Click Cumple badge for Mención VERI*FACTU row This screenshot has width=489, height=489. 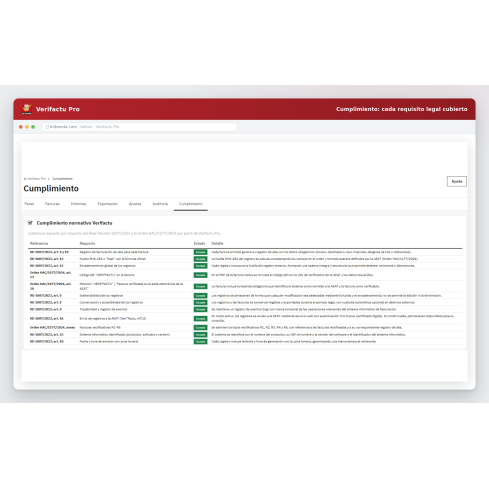coord(200,286)
